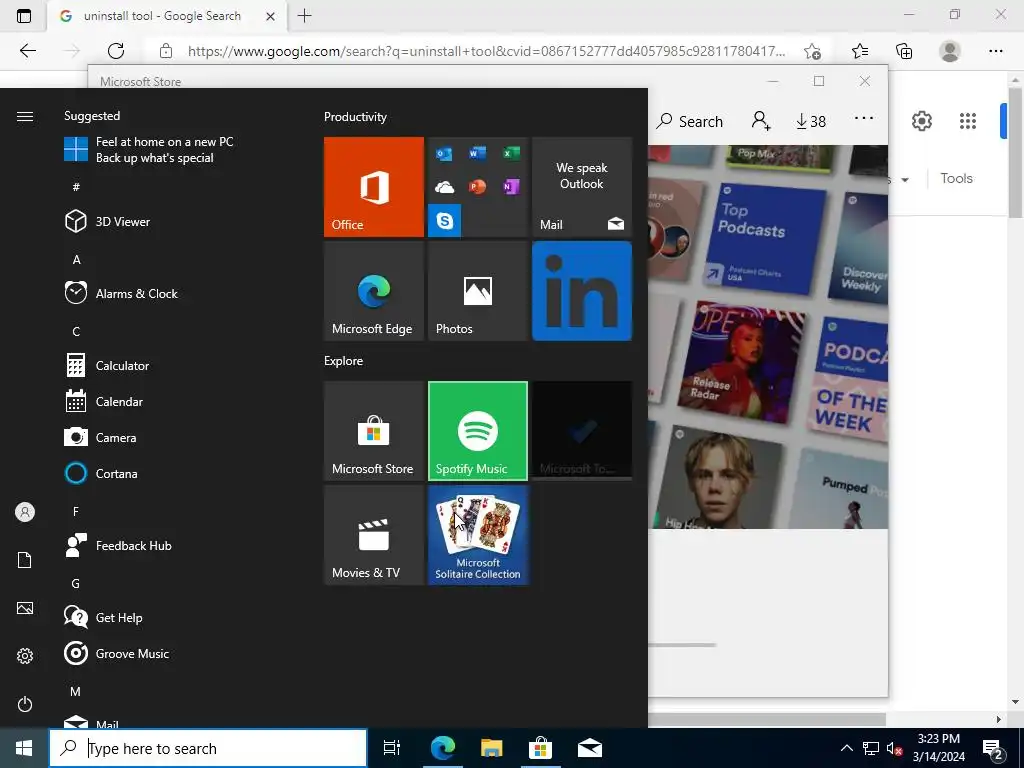Image resolution: width=1024 pixels, height=768 pixels.
Task: Open the Microsoft To Do tile
Action: (582, 431)
